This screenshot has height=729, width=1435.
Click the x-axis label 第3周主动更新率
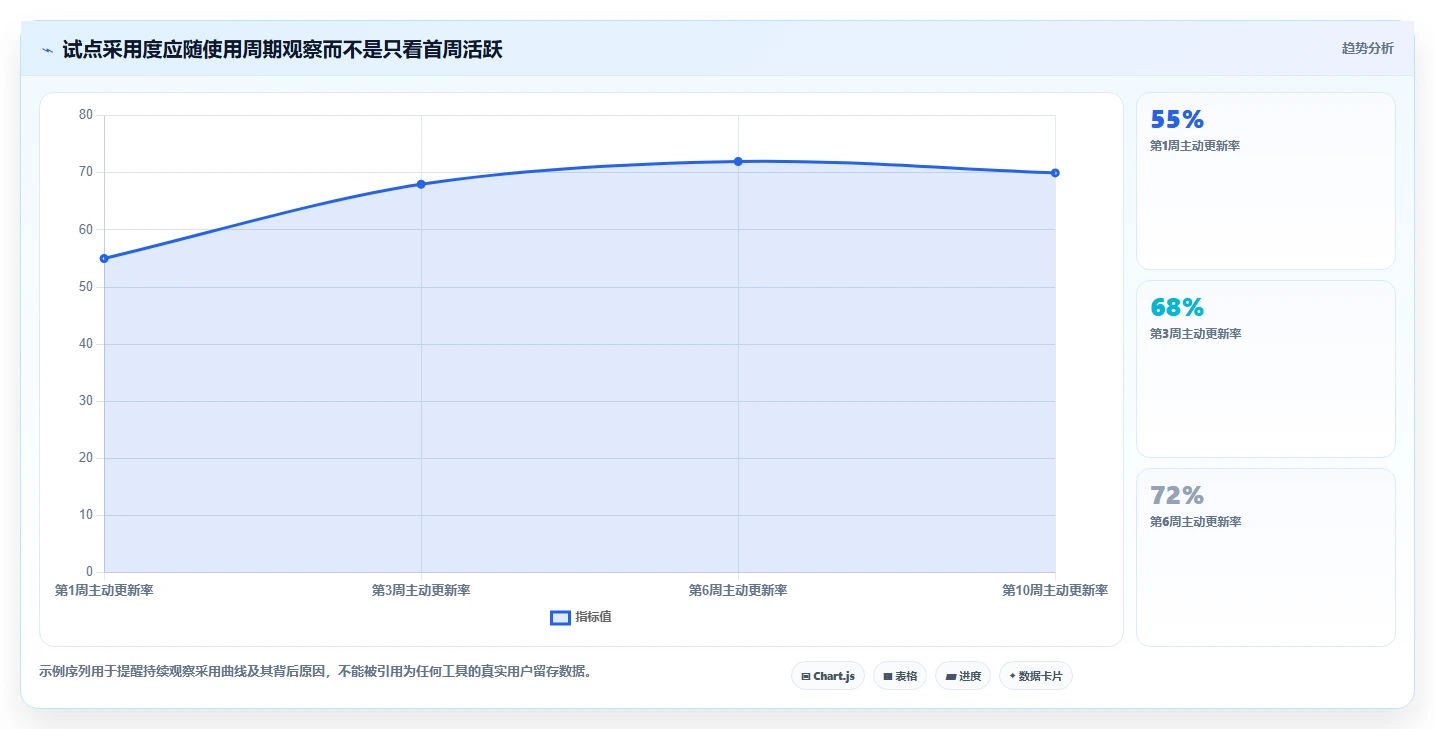[421, 590]
